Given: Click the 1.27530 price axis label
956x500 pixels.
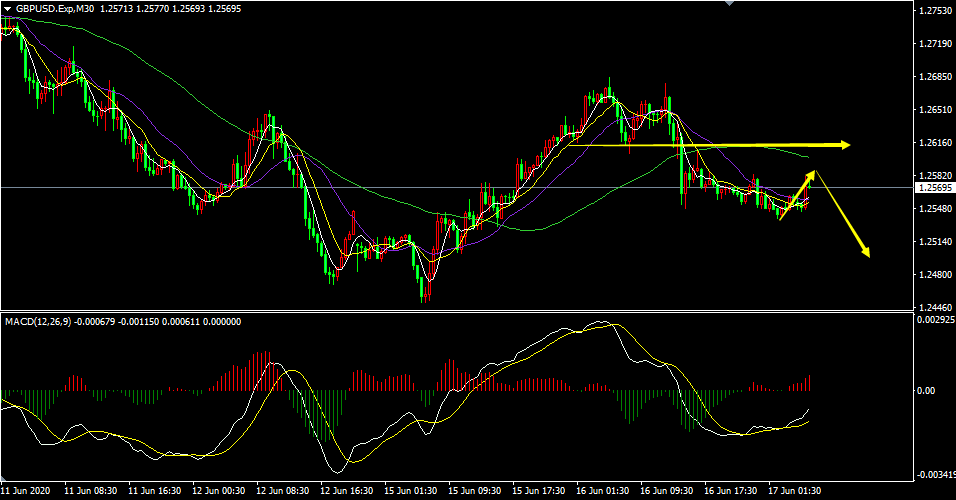Looking at the screenshot, I should pos(933,11).
